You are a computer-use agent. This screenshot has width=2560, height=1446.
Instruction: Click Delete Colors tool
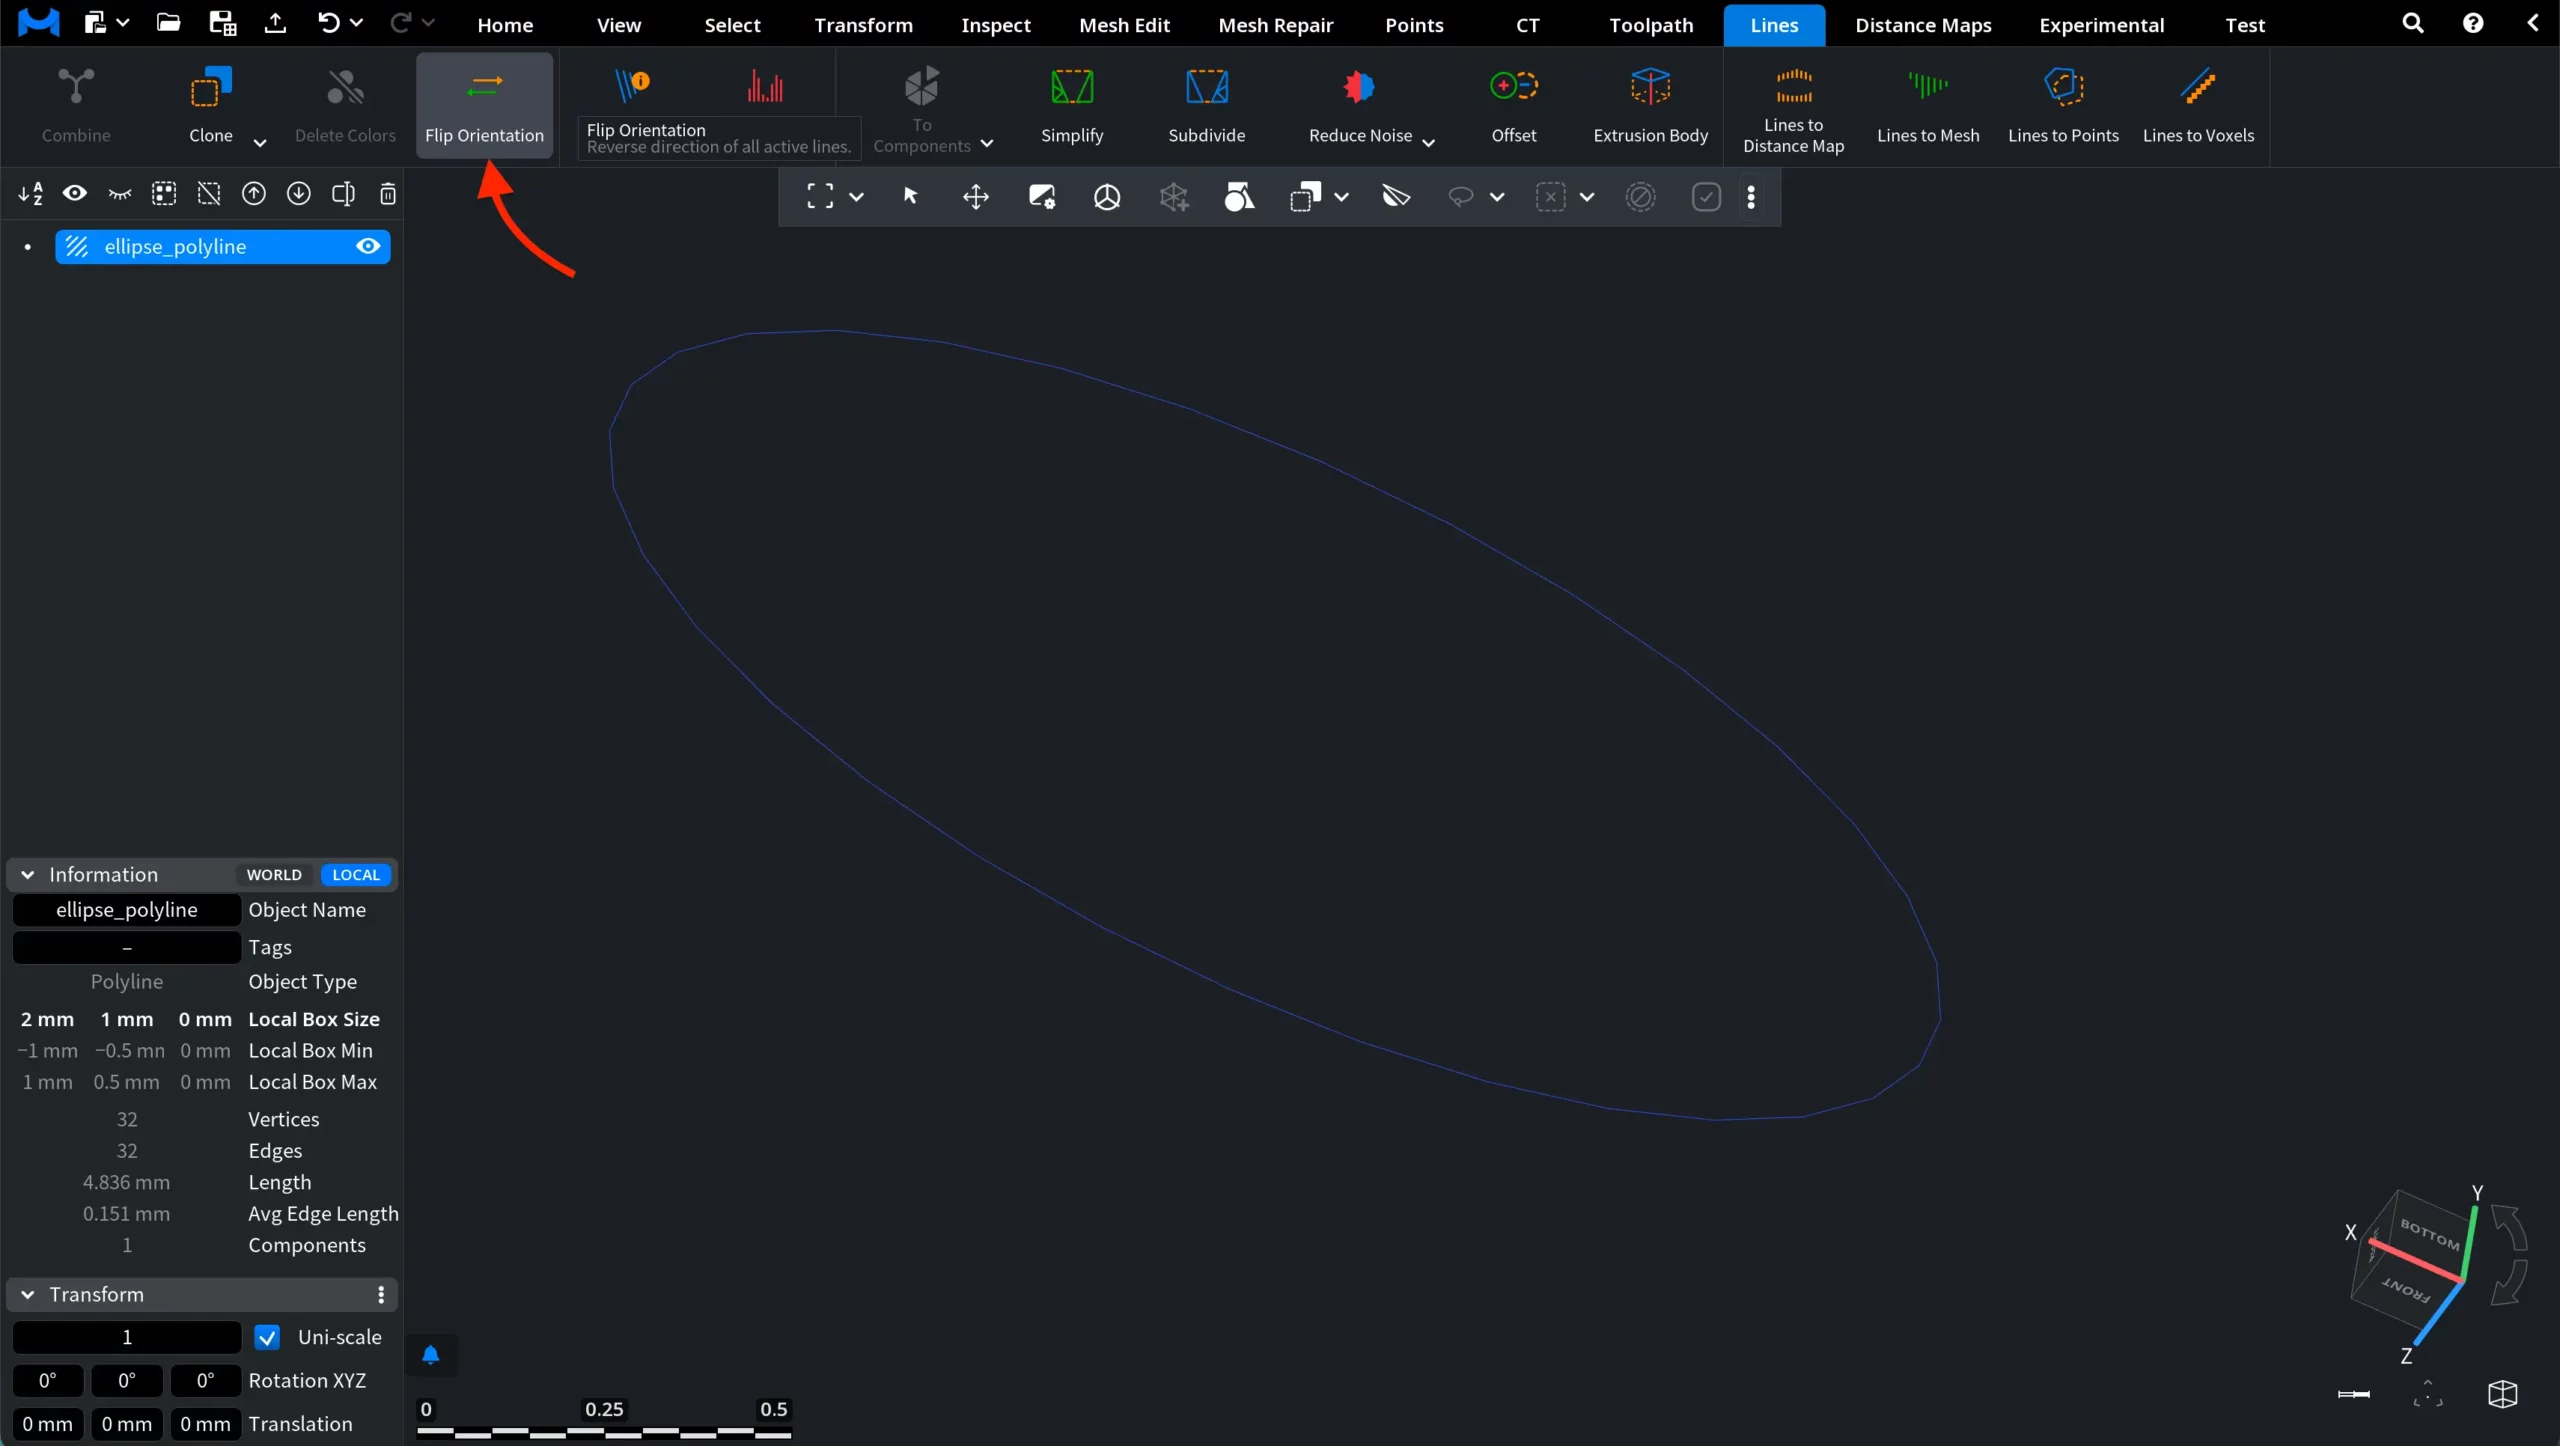pyautogui.click(x=345, y=105)
